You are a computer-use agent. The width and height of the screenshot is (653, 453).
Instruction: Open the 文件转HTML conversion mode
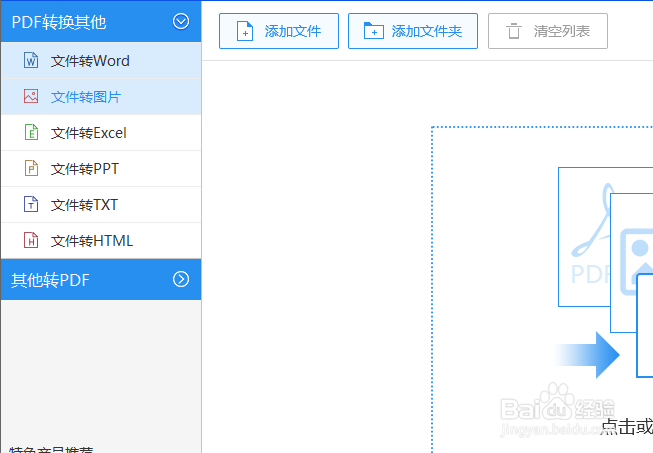click(101, 241)
